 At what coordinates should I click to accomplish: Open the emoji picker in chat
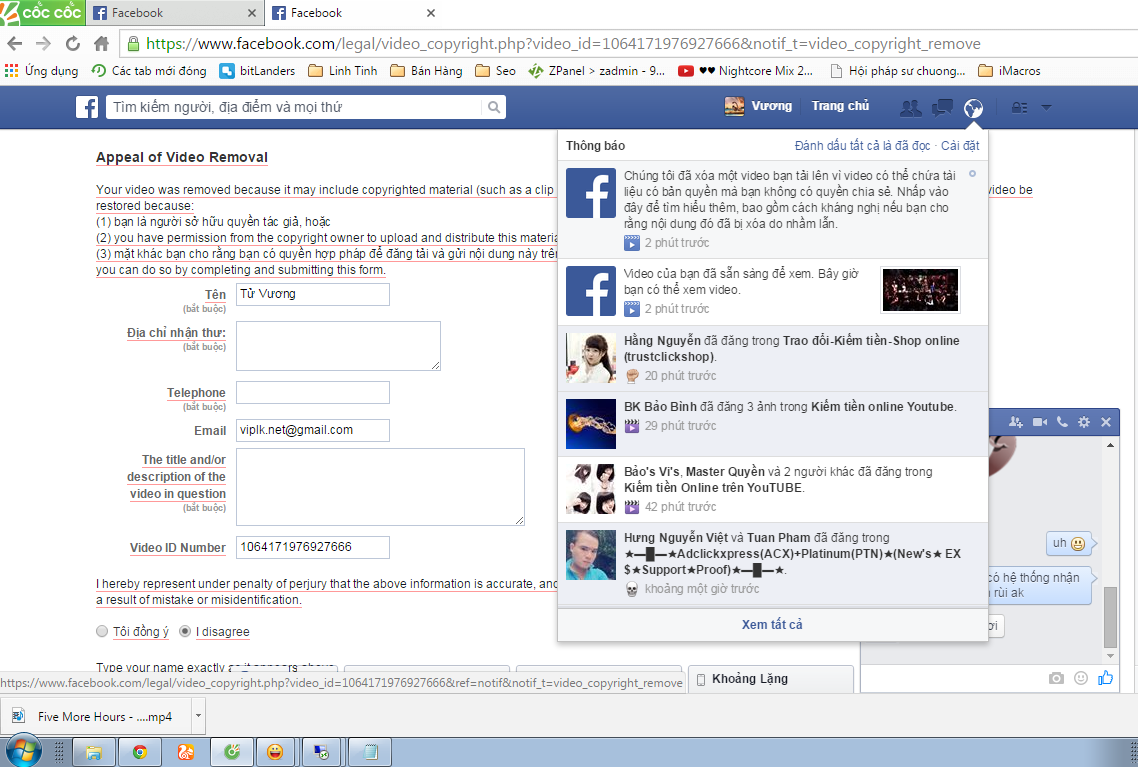tap(1081, 678)
